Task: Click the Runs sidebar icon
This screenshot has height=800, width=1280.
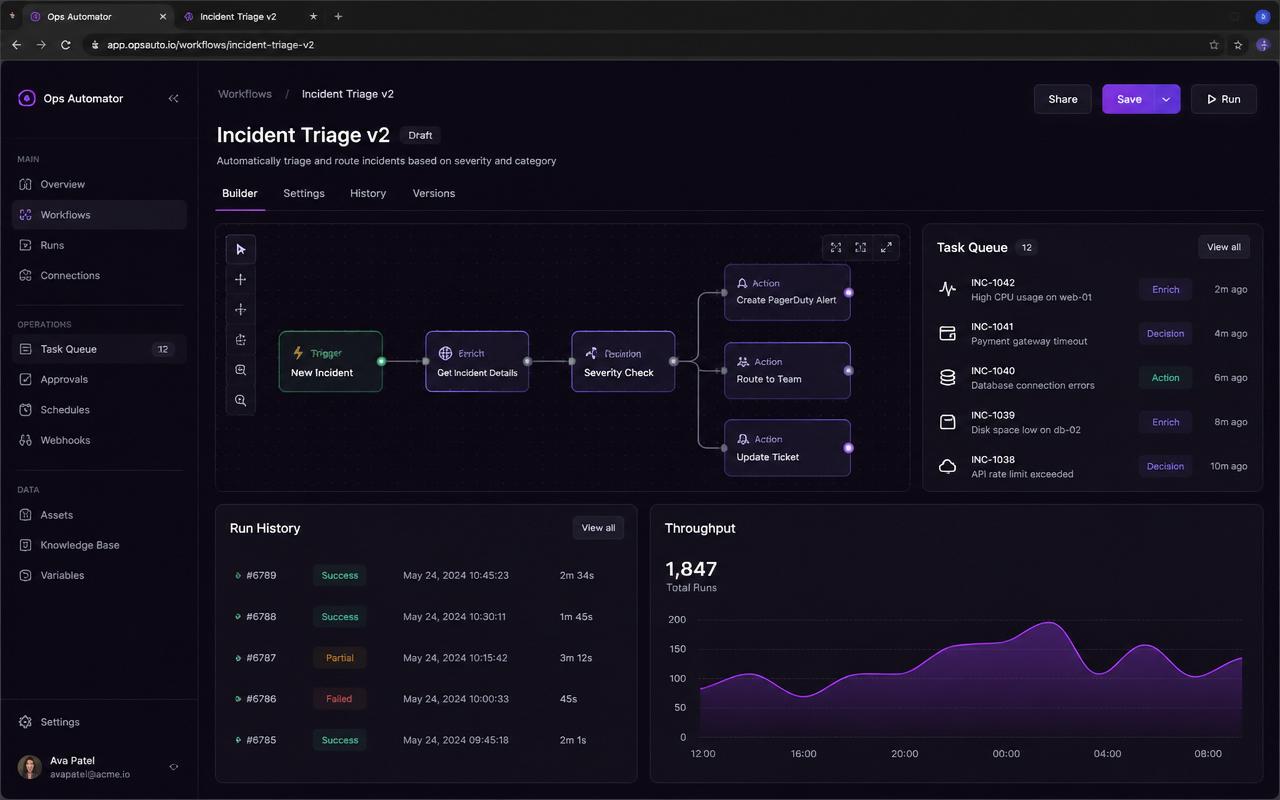Action: pyautogui.click(x=26, y=245)
